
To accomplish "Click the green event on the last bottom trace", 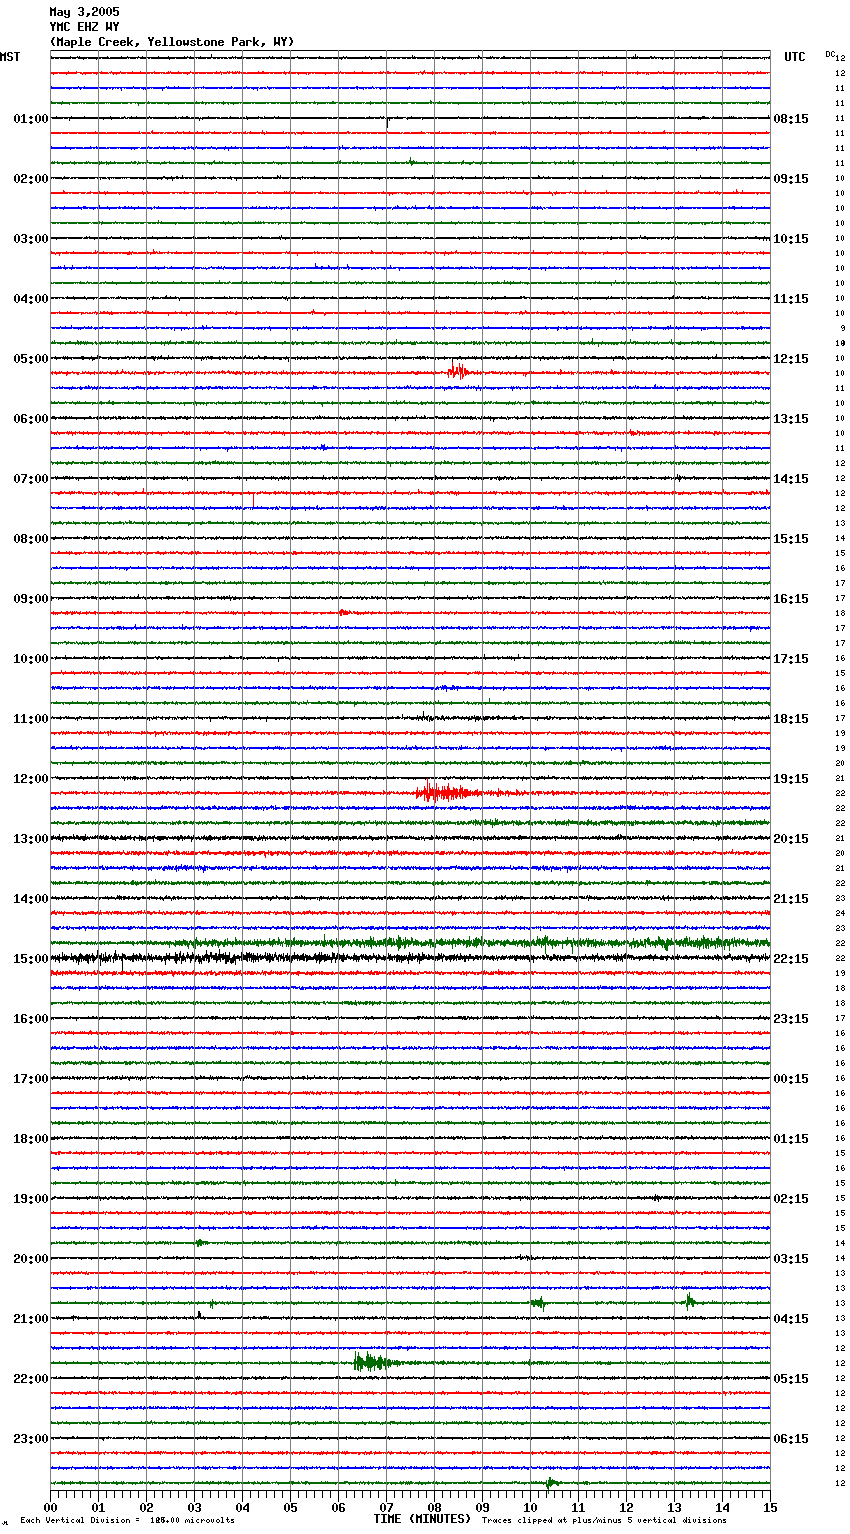I will point(551,1482).
